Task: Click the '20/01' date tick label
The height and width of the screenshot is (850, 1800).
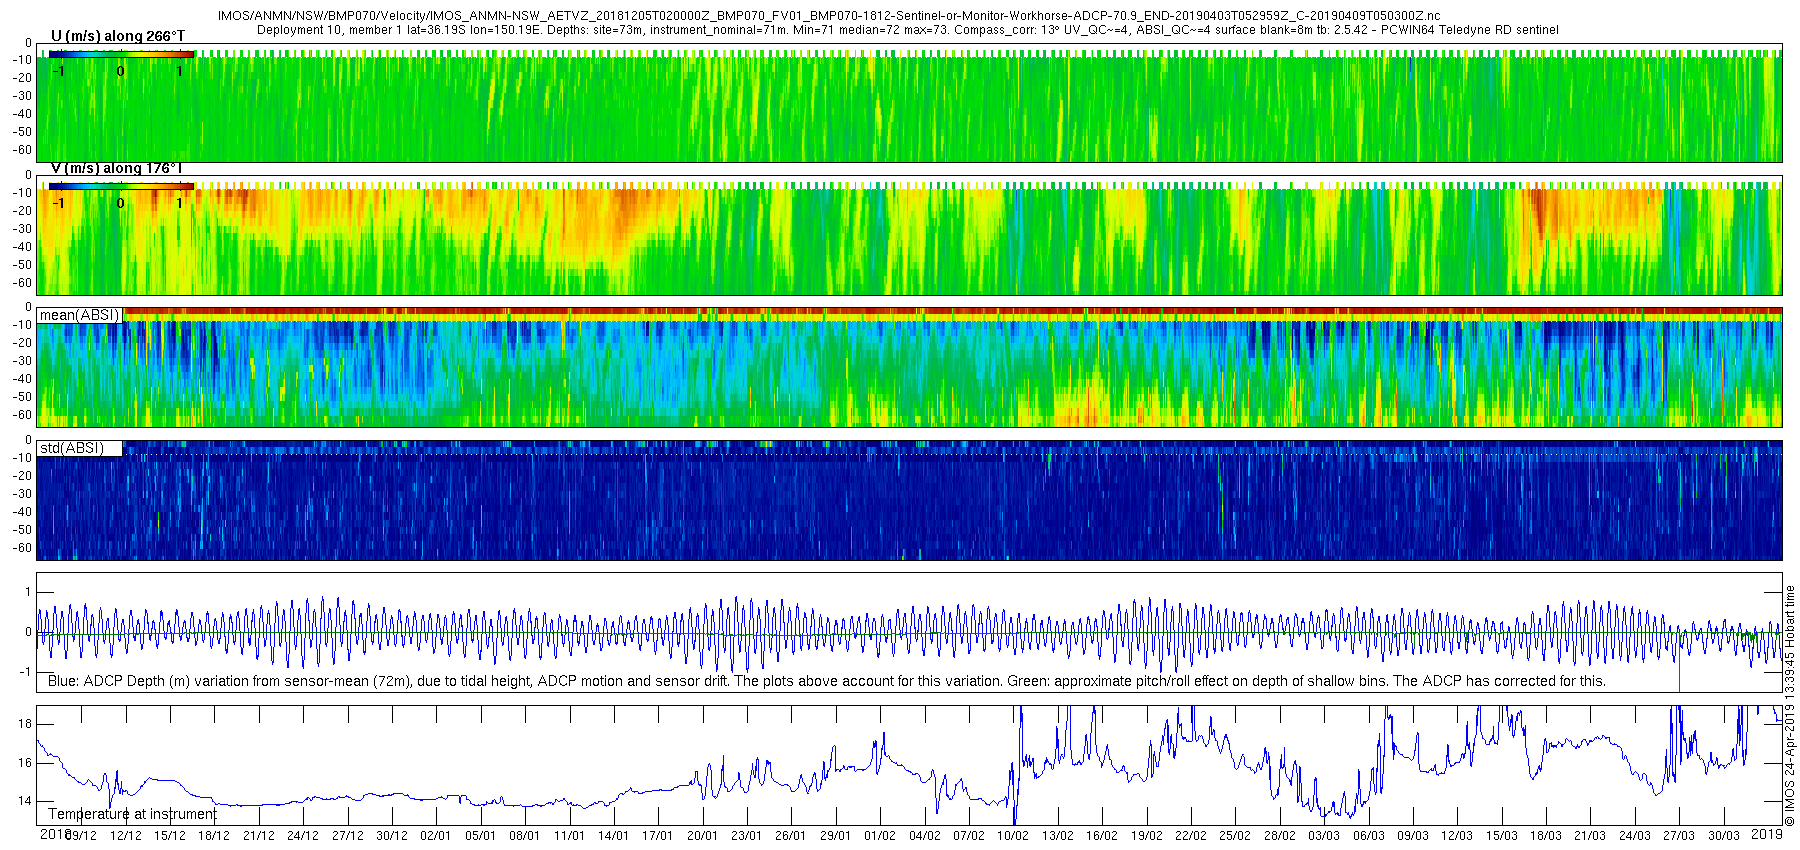Action: click(703, 836)
